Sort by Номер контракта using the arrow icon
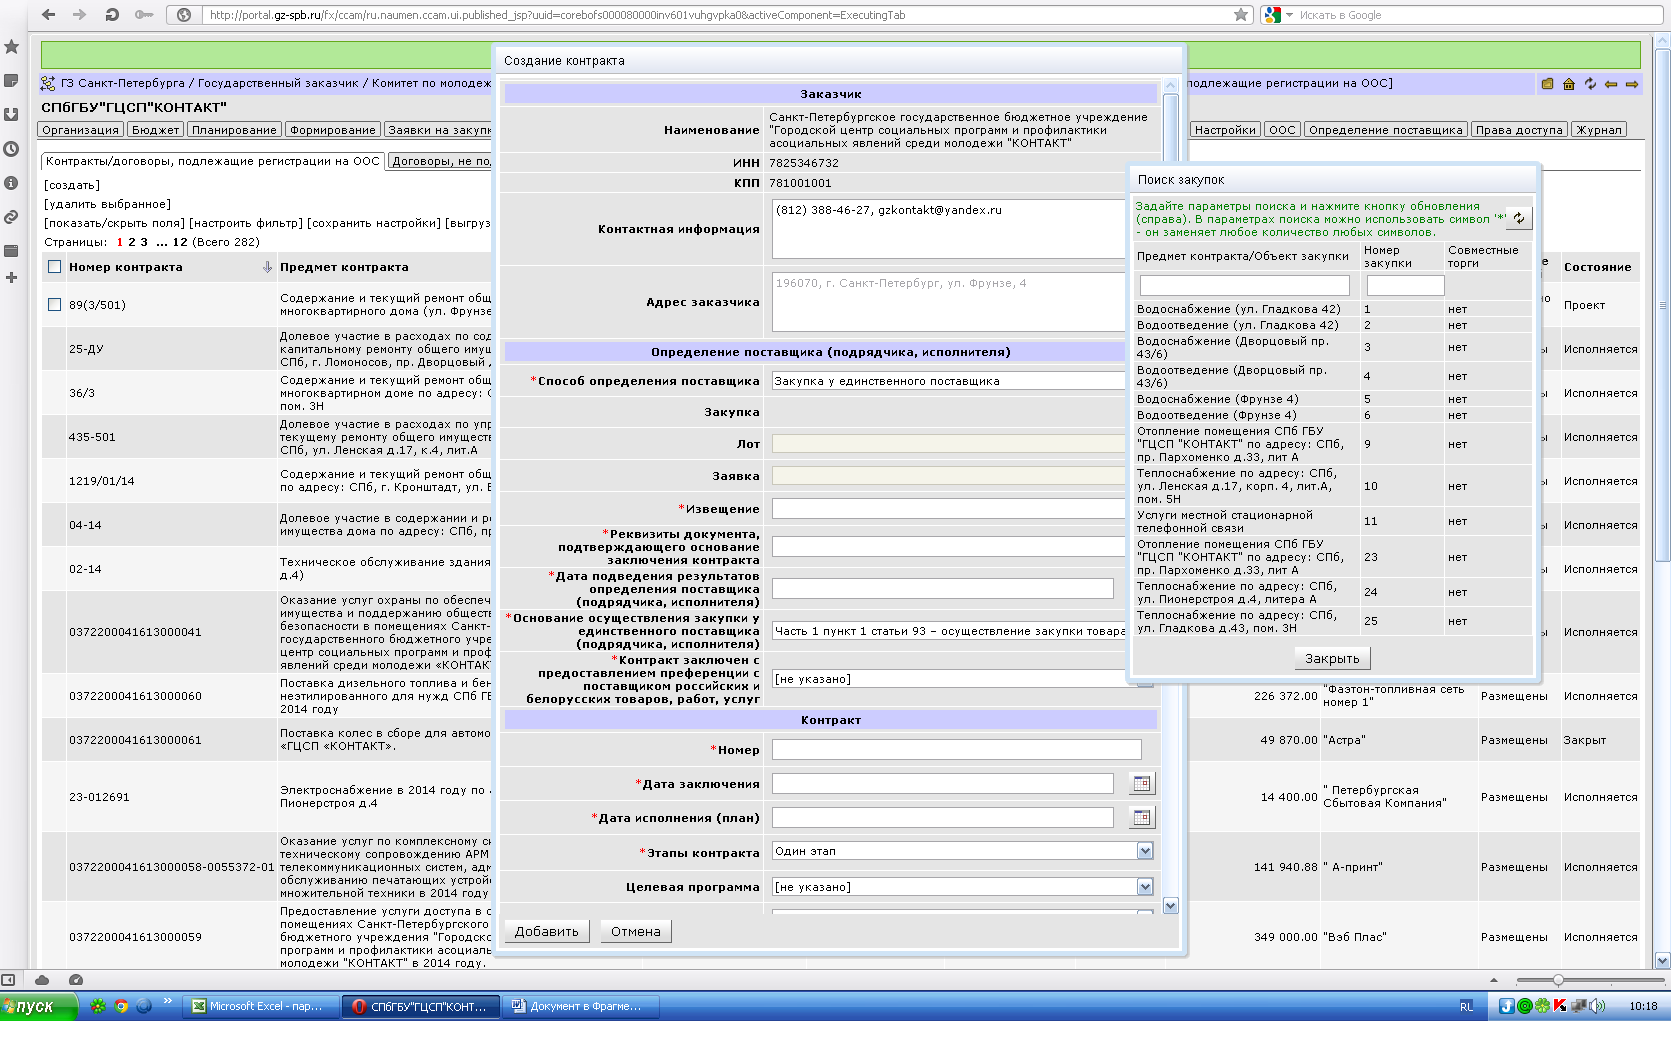 pos(267,267)
